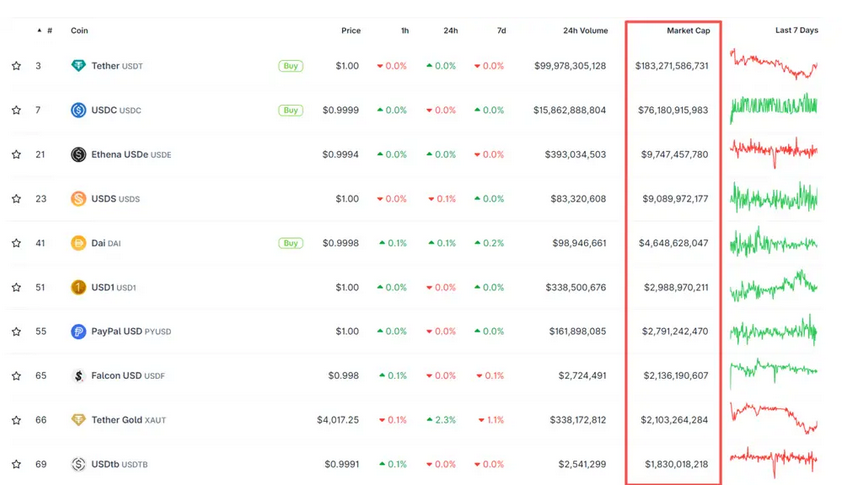Viewport: 851px width, 498px height.
Task: Click the USDS coin logo icon
Action: point(78,199)
